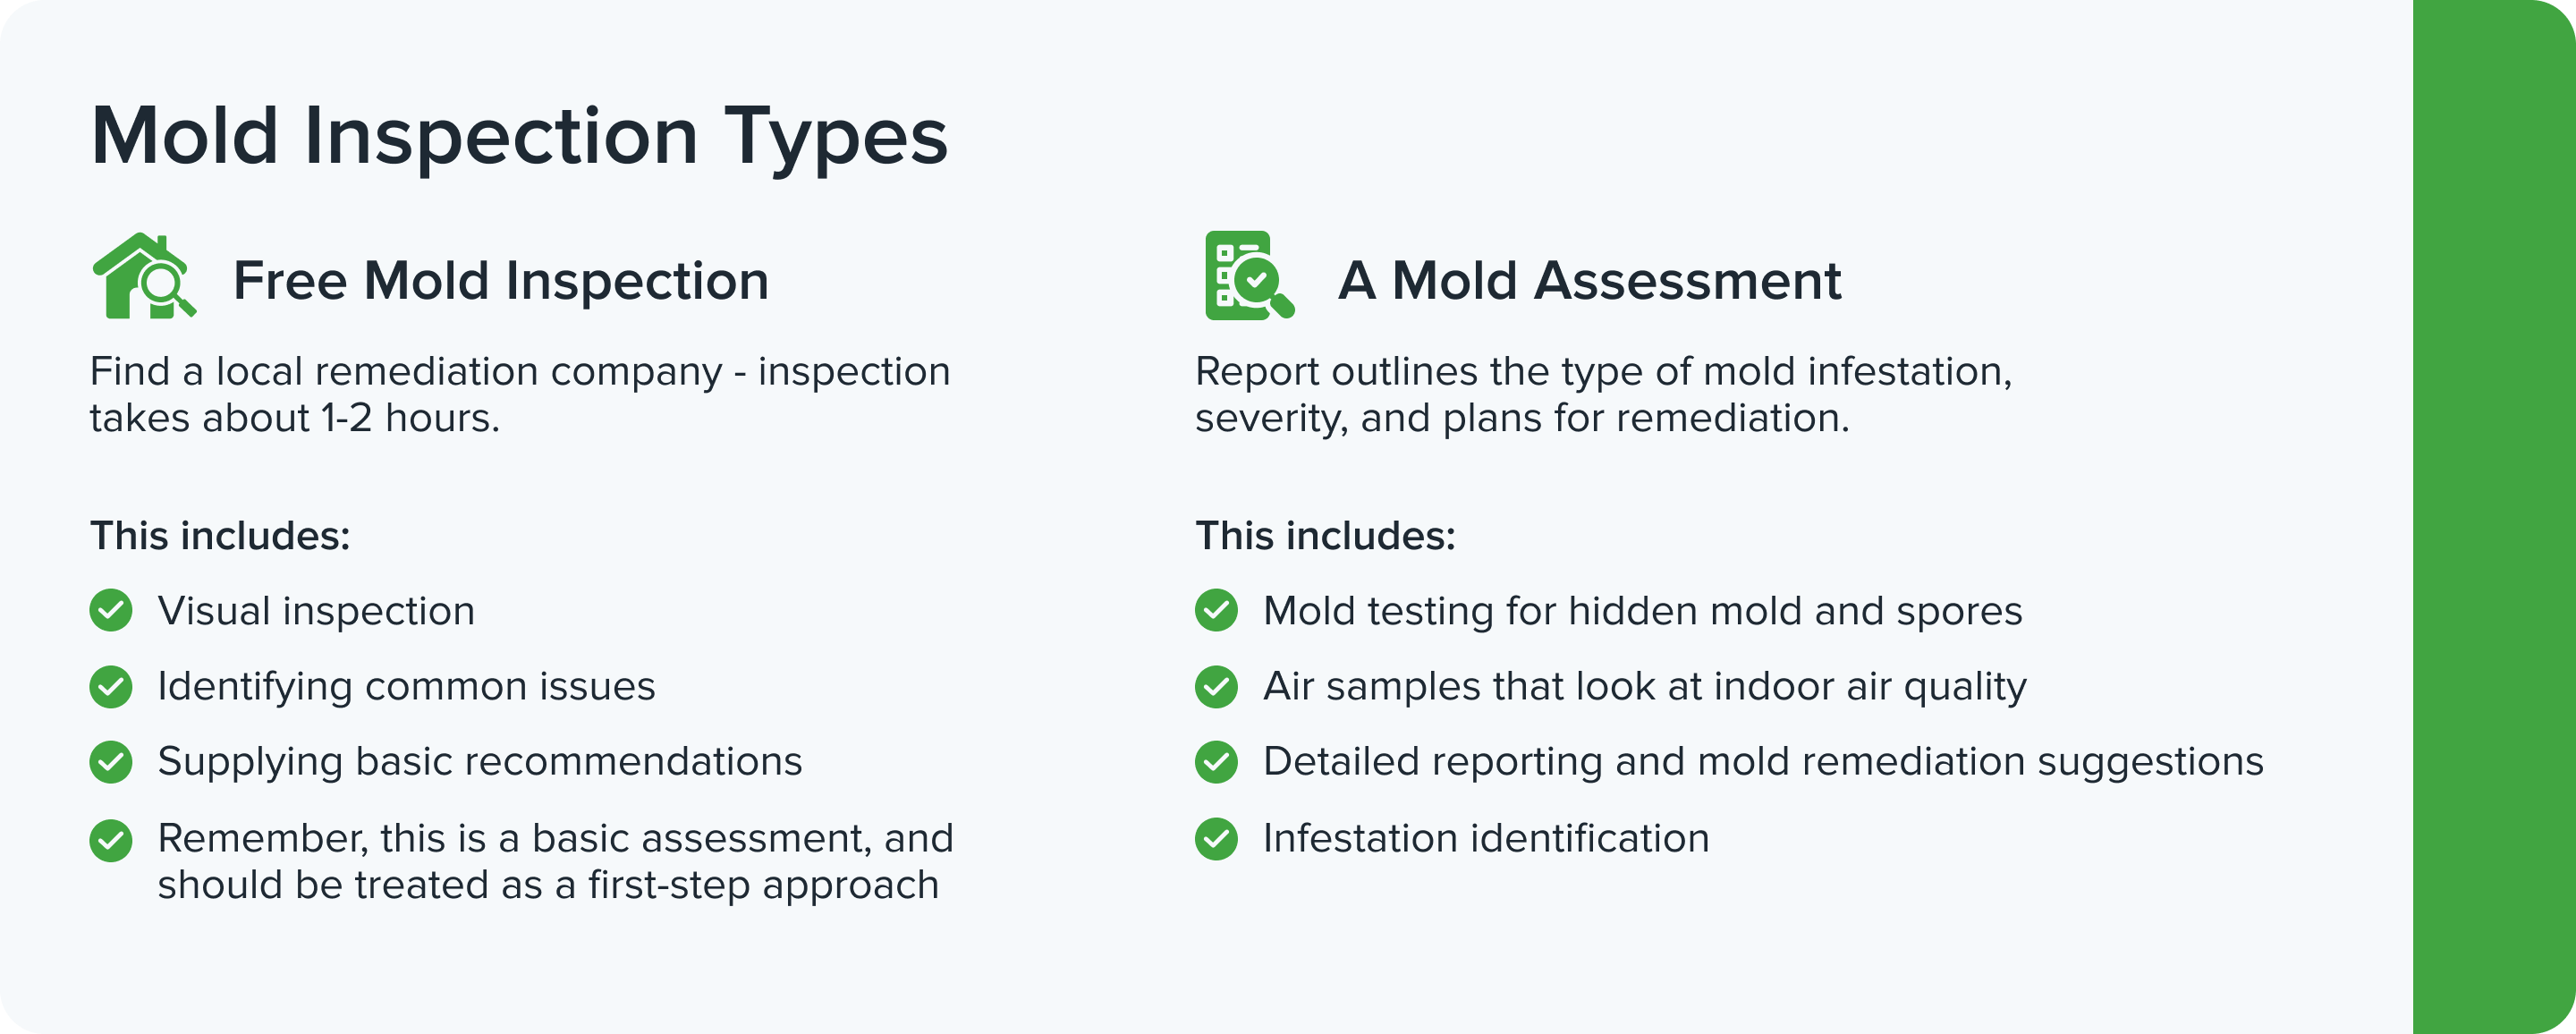Click the checklist with magnifier icon
The height and width of the screenshot is (1034, 2576).
(1248, 277)
